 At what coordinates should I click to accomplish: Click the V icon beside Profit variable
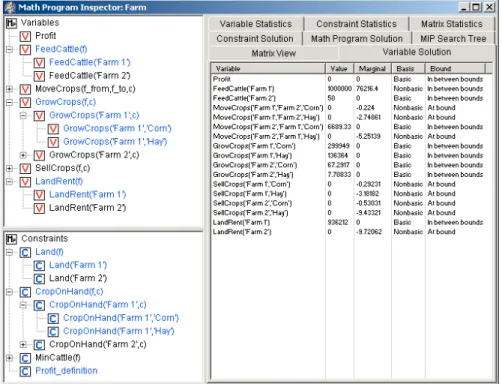point(25,36)
